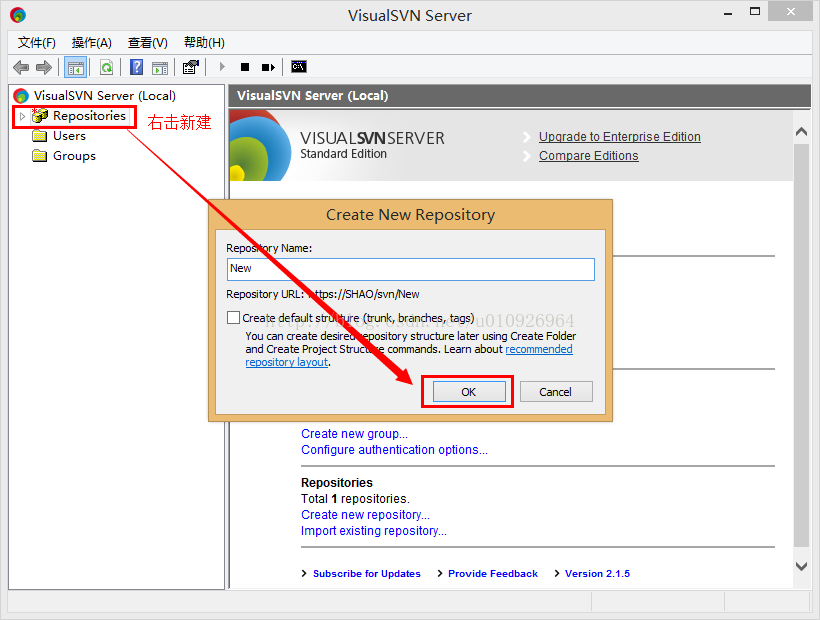820x620 pixels.
Task: Click the Back arrow toolbar icon
Action: [21, 67]
